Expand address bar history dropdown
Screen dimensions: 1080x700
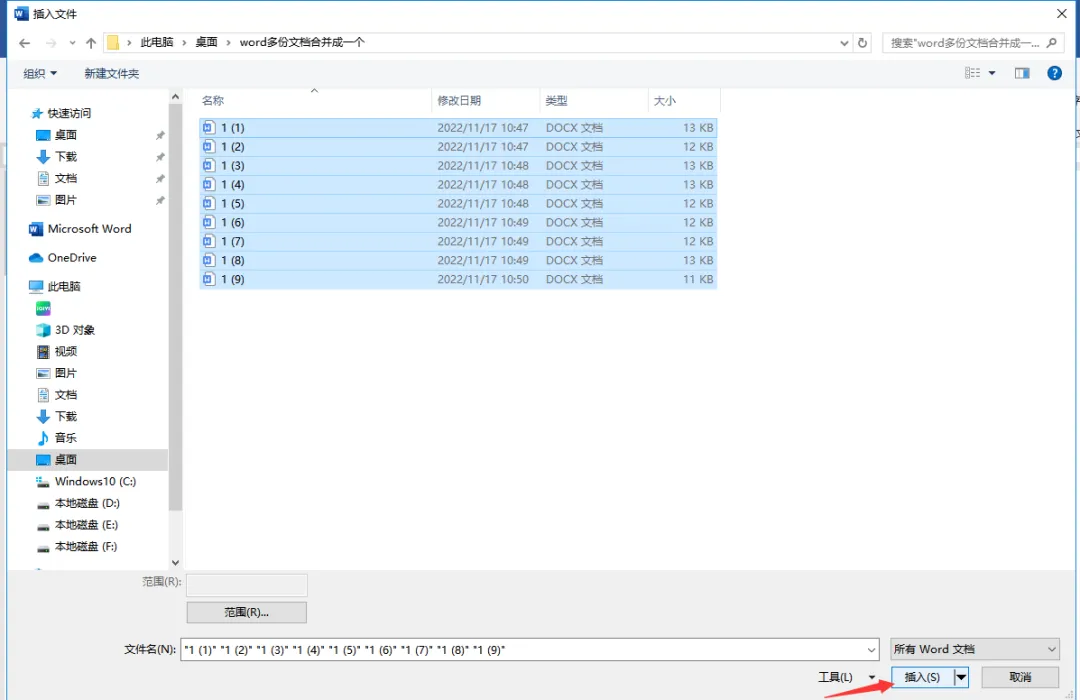844,43
